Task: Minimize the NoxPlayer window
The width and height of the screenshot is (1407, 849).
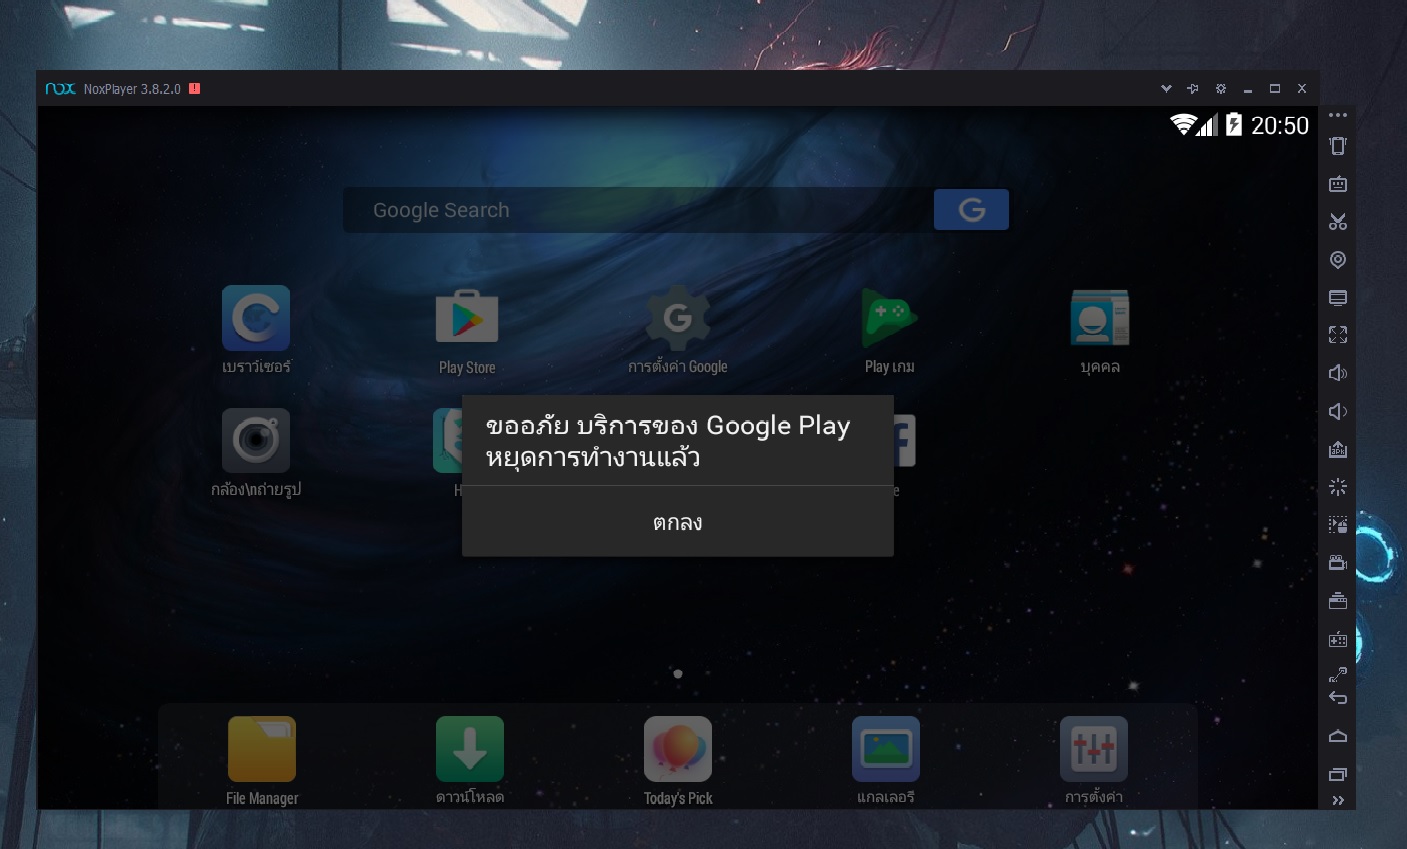Action: pos(1248,89)
